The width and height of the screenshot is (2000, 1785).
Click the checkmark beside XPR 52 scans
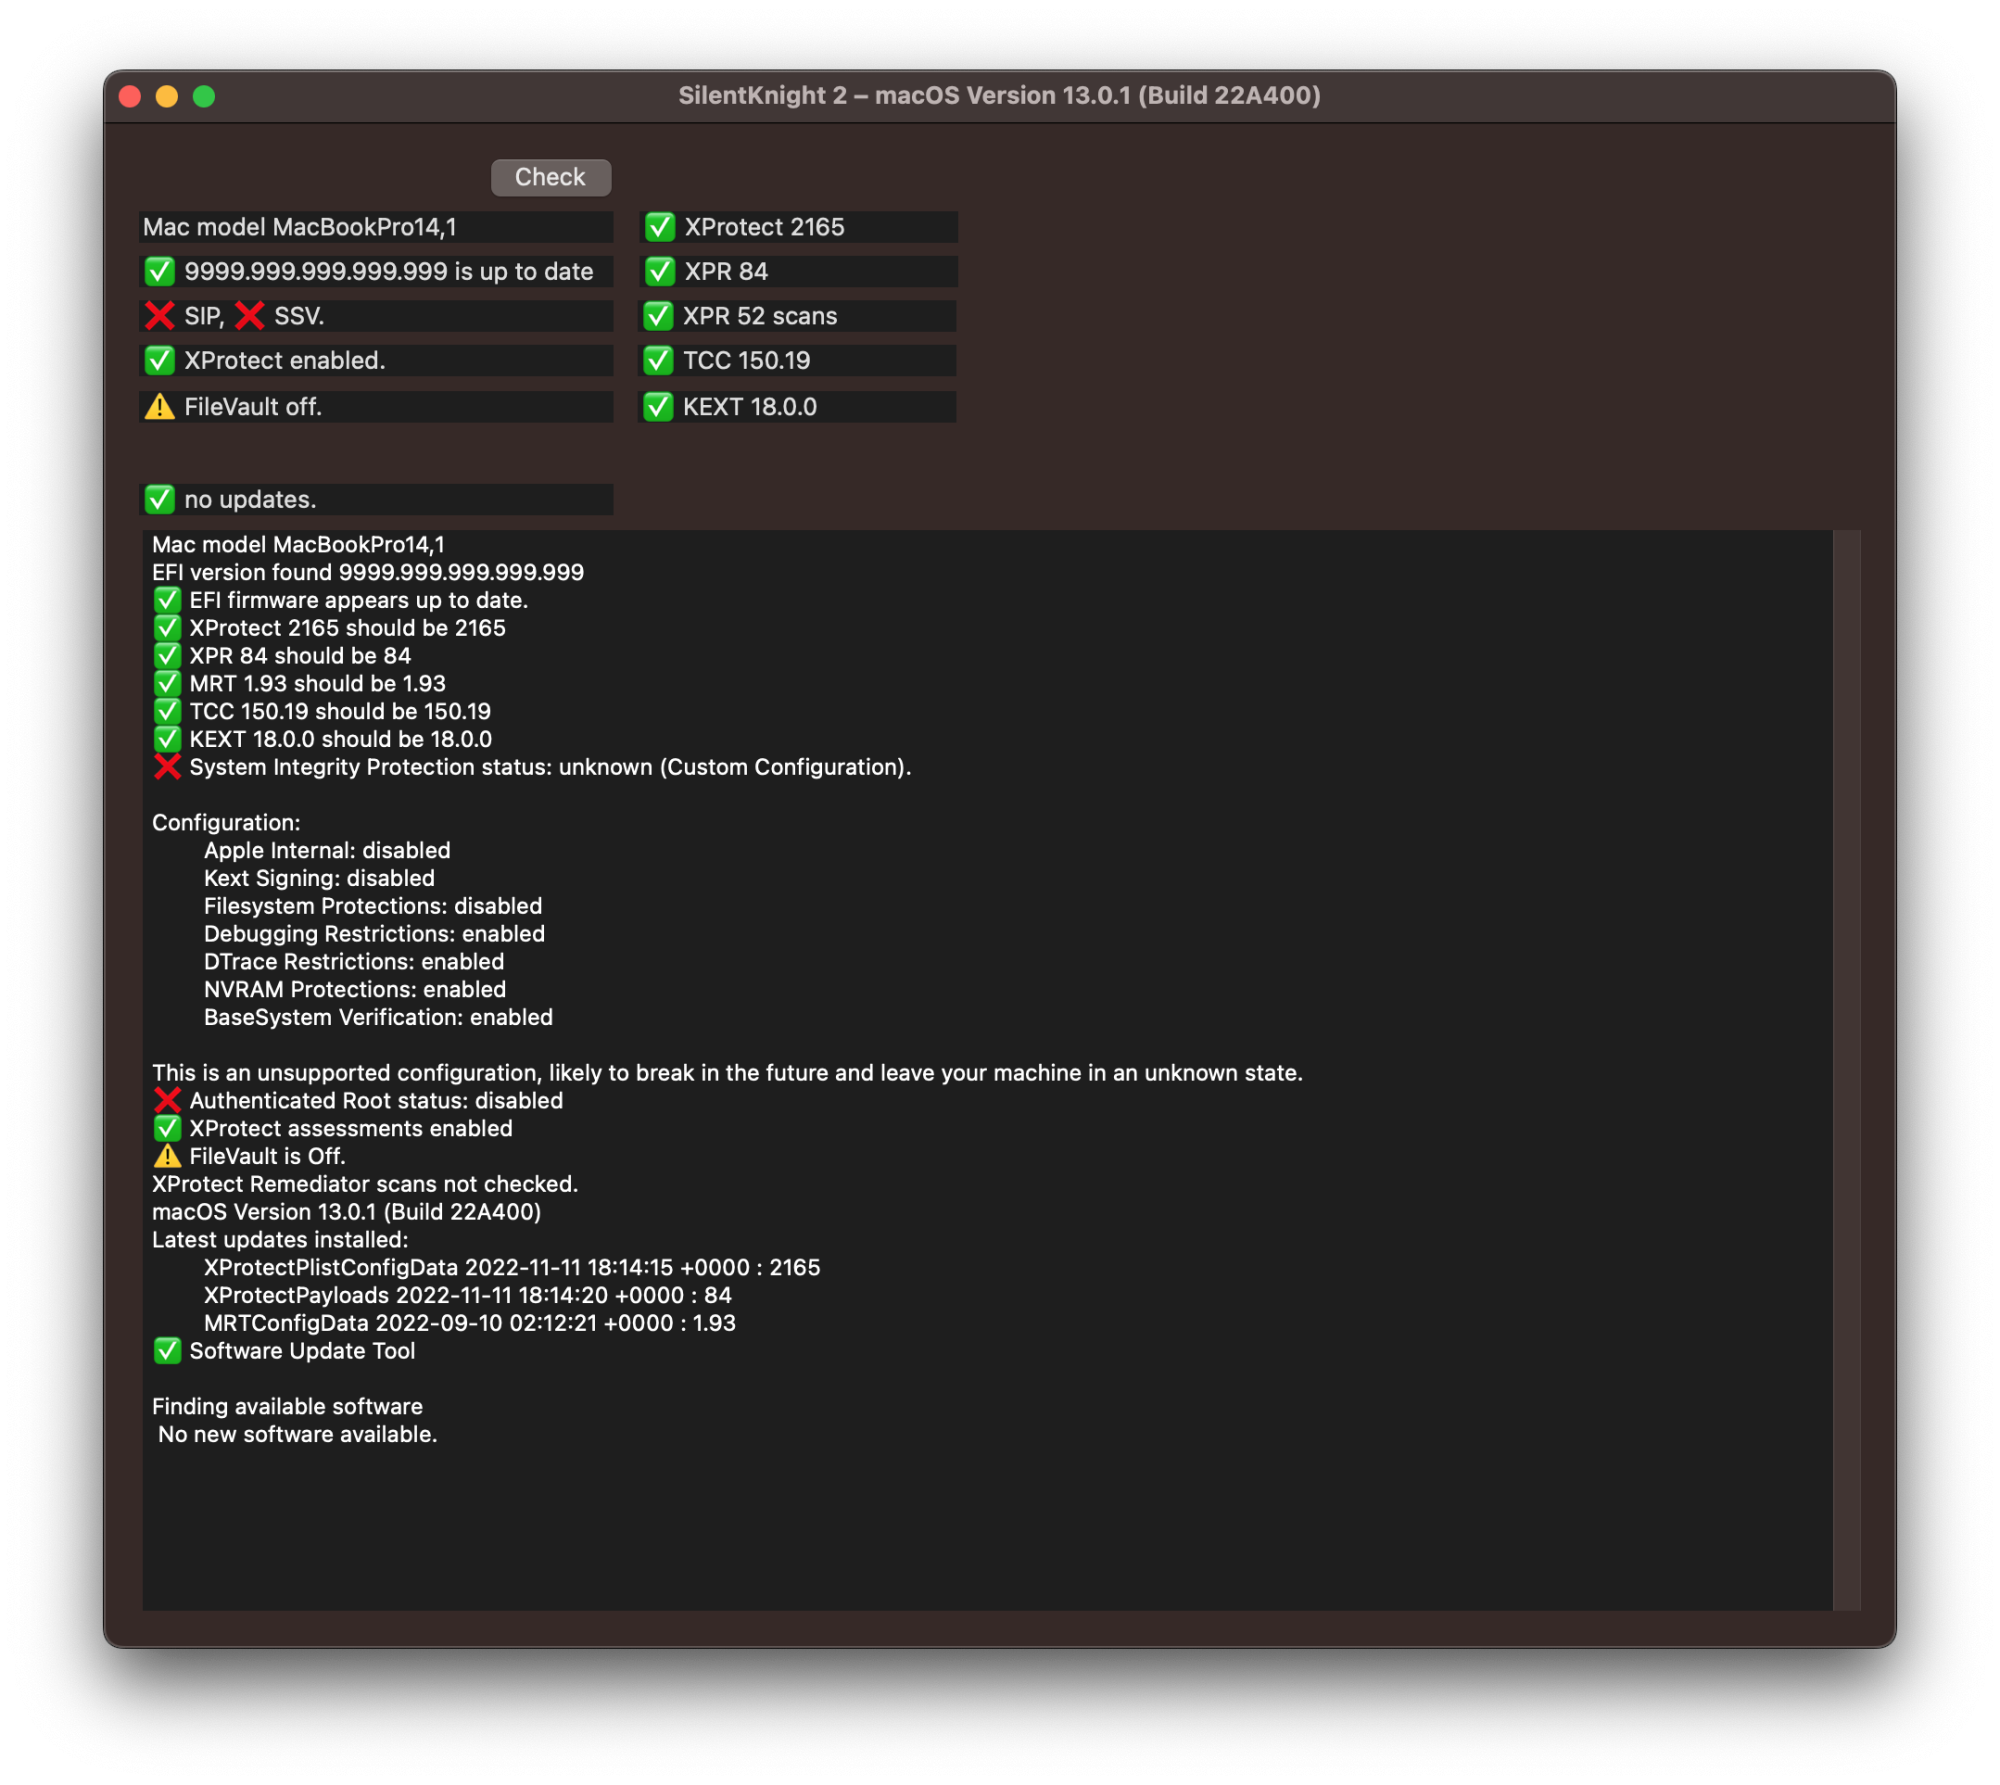(x=658, y=316)
